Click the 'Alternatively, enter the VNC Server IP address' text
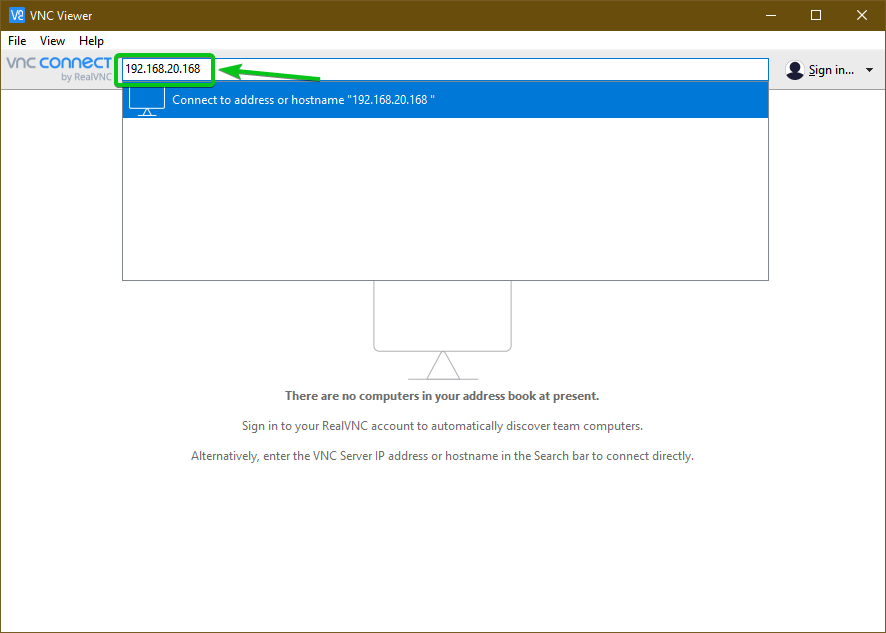 pyautogui.click(x=442, y=456)
